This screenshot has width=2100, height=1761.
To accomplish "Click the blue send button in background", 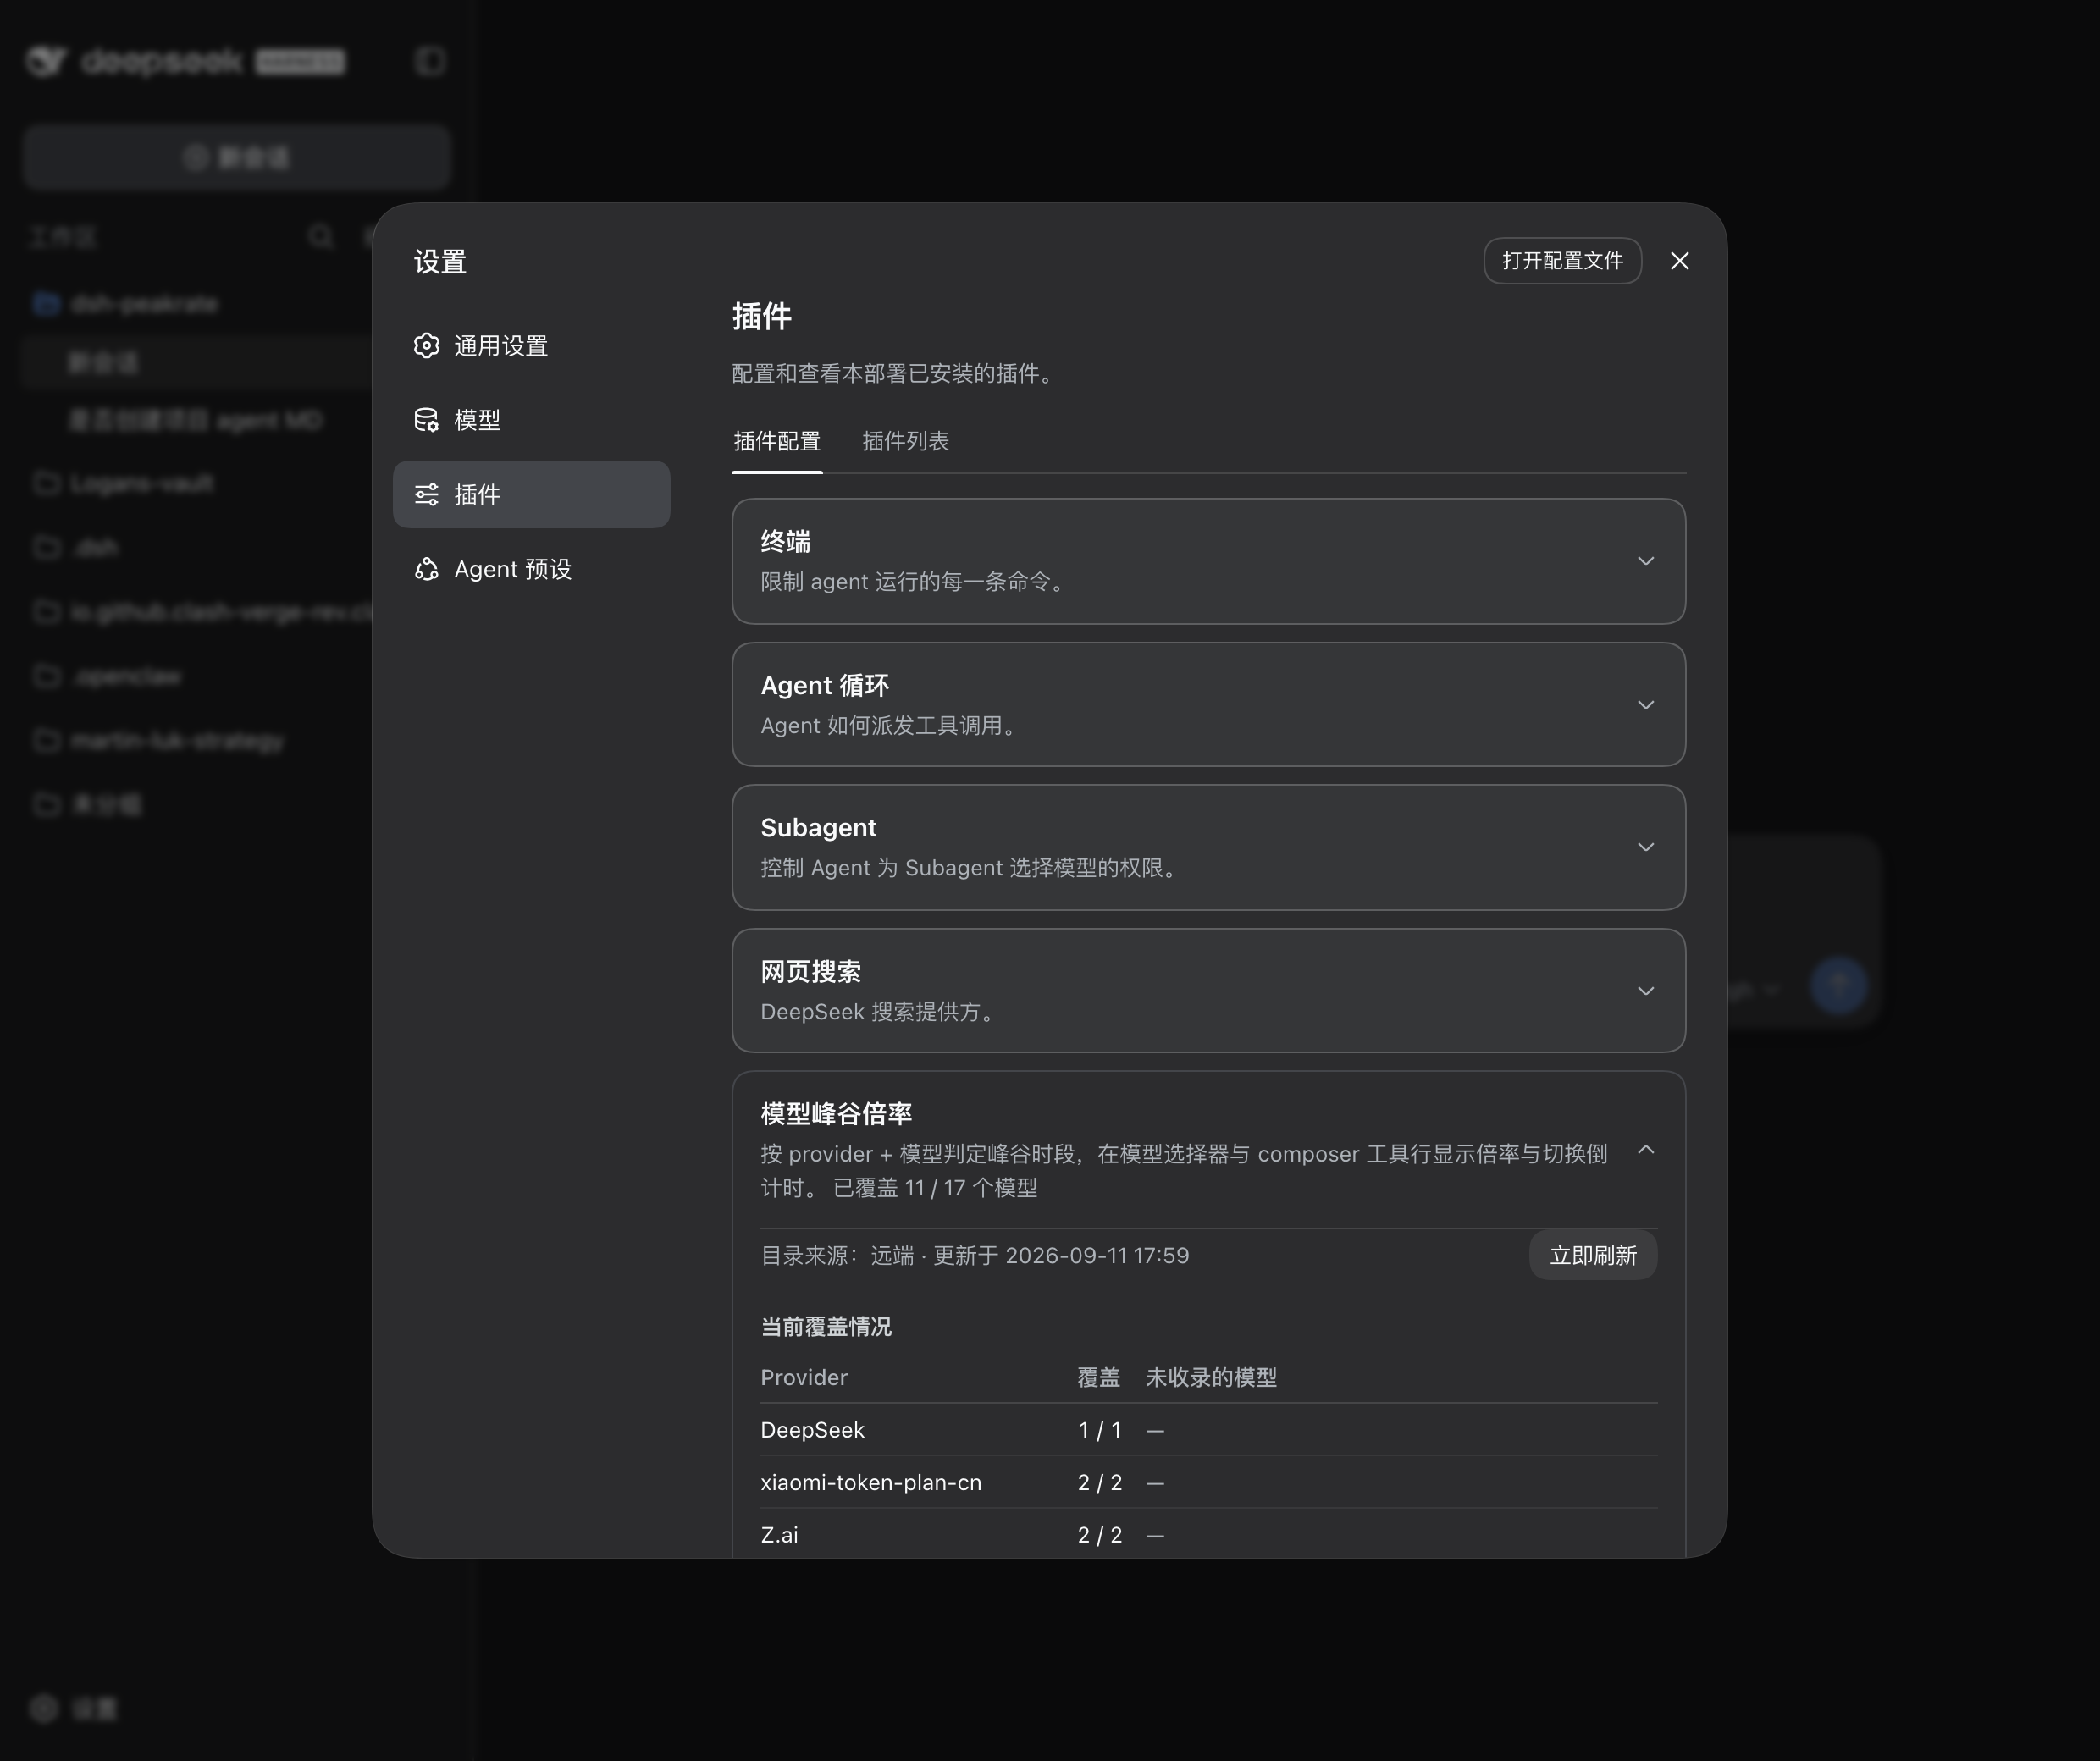I will coord(1838,987).
